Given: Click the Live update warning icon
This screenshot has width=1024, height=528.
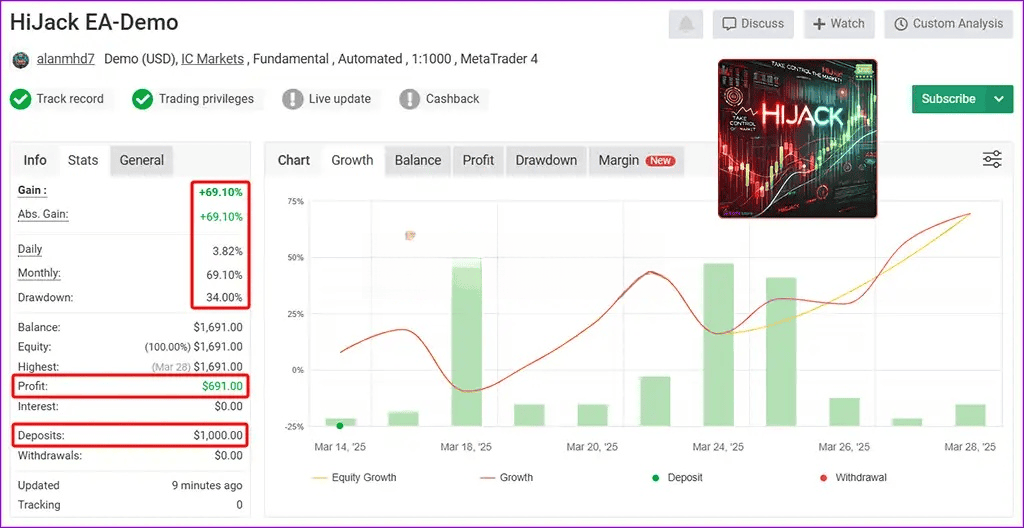Looking at the screenshot, I should click(x=293, y=99).
